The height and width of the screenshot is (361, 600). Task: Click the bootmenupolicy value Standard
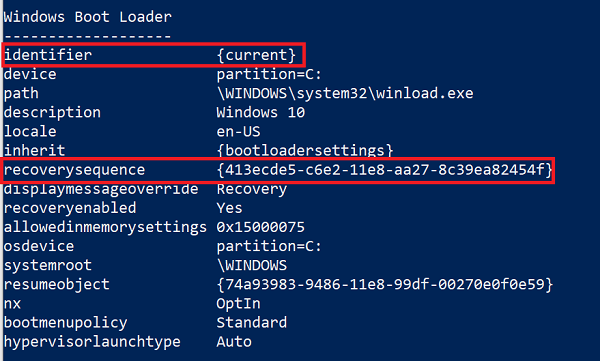252,323
